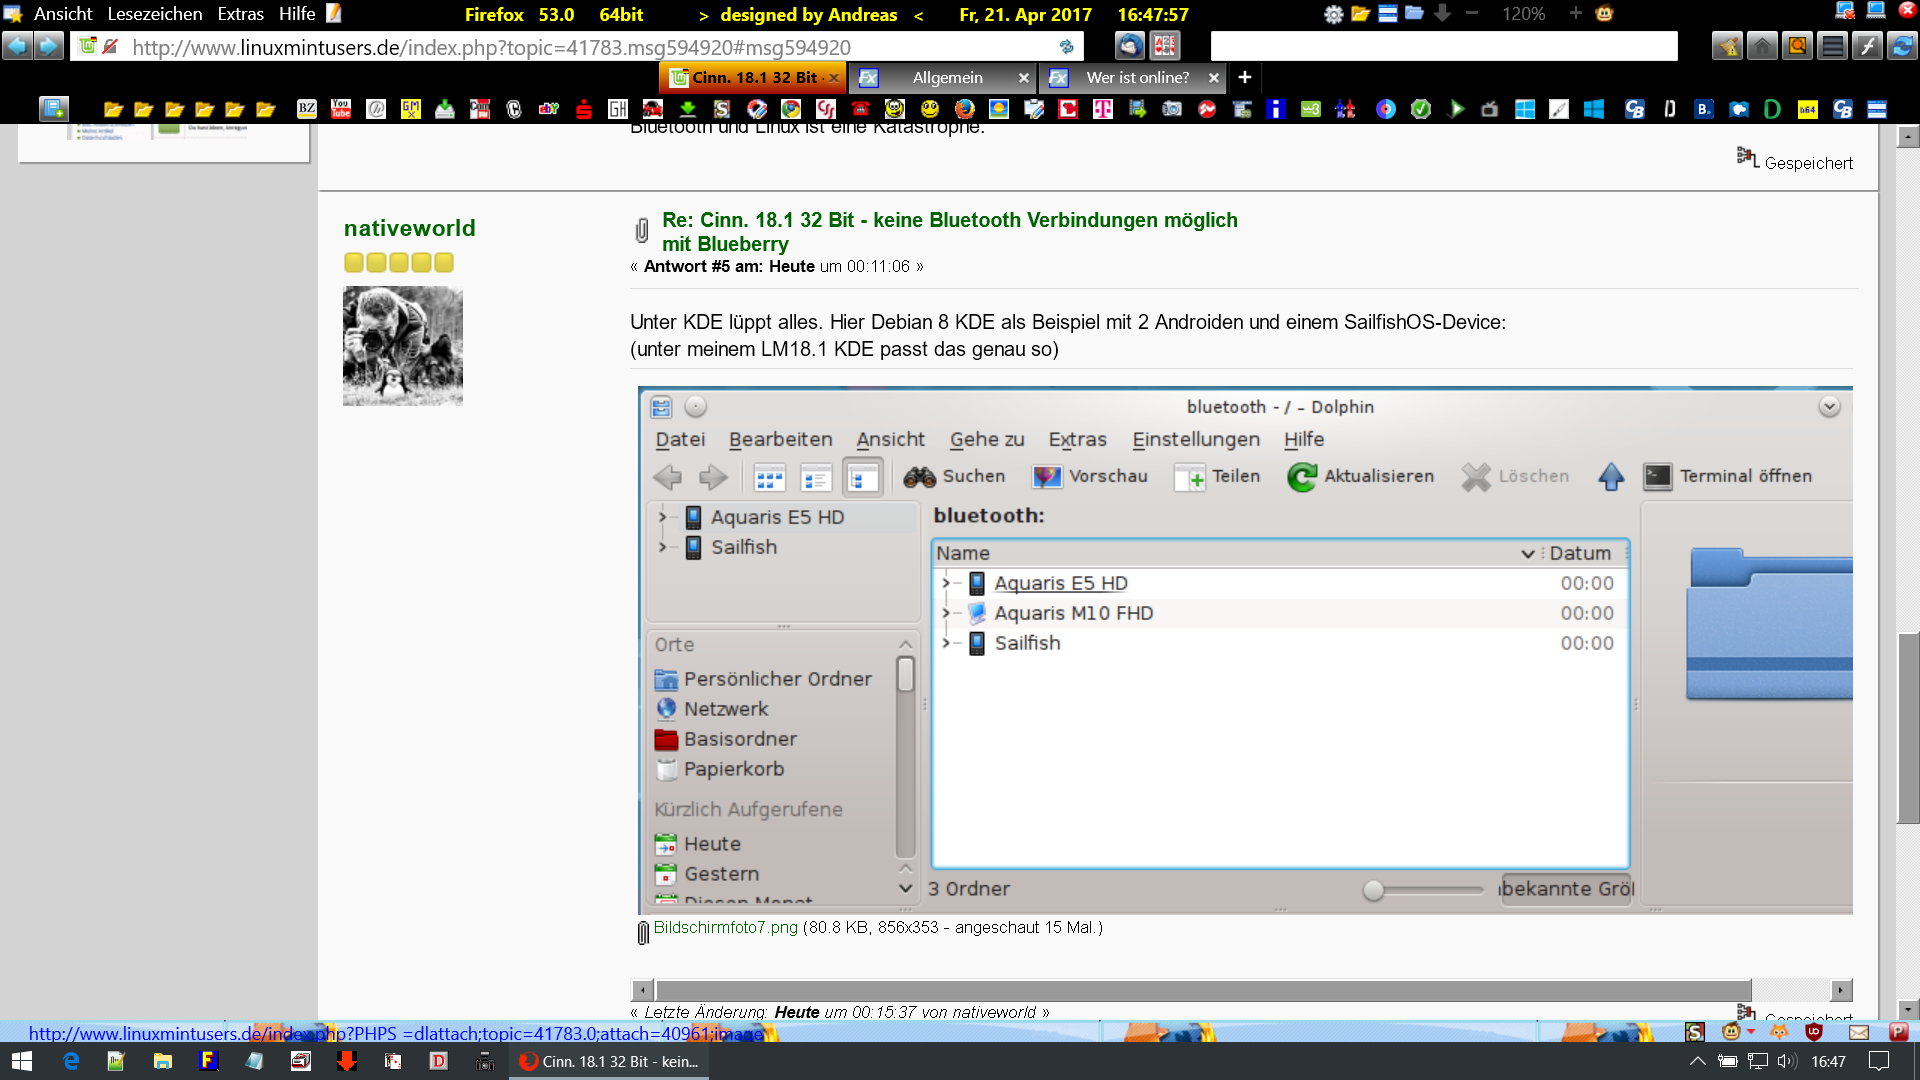
Task: Open the Thunderbird mail toolbar icon
Action: (x=1129, y=46)
